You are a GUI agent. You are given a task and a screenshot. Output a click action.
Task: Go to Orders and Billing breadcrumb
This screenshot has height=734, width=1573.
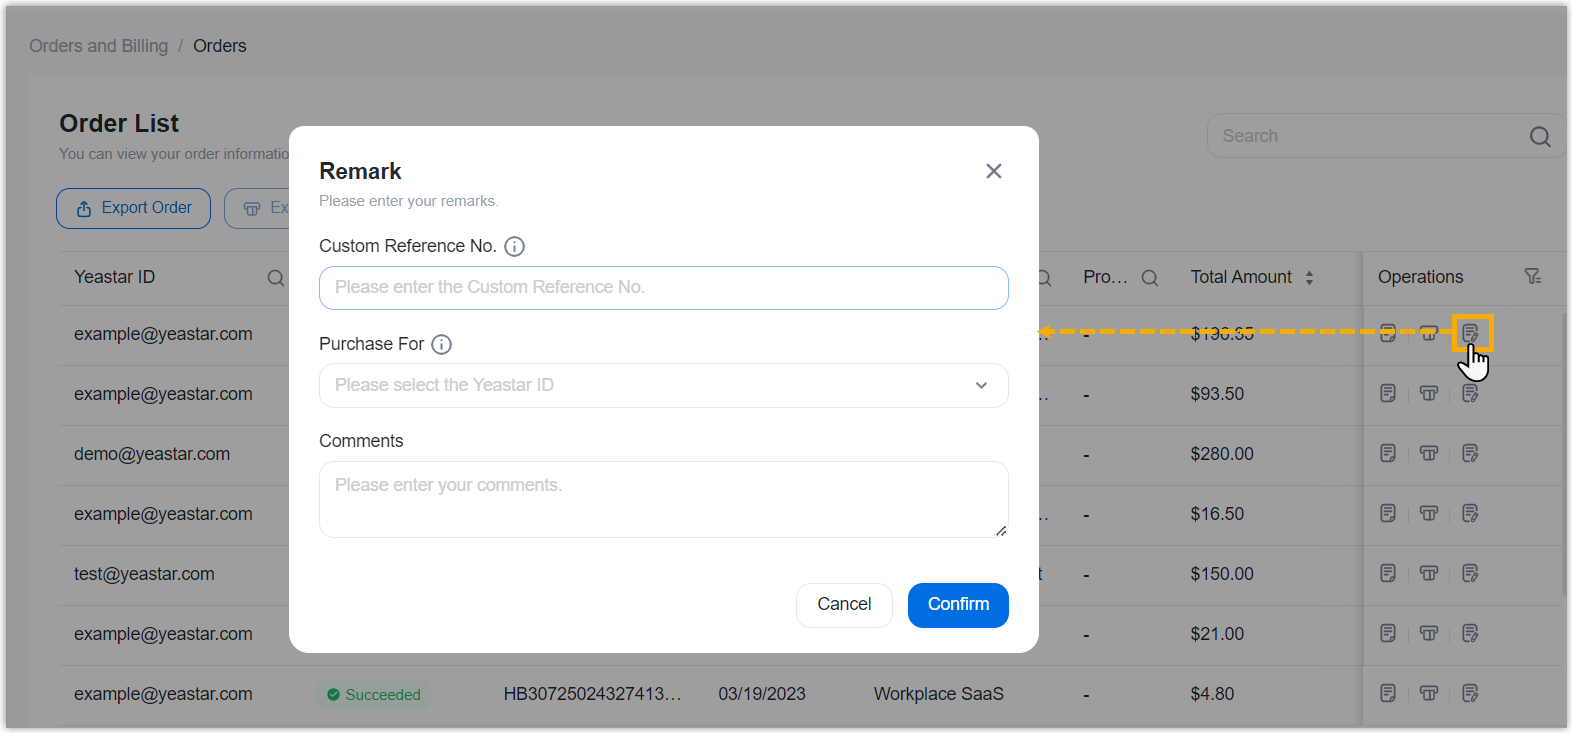click(x=98, y=46)
